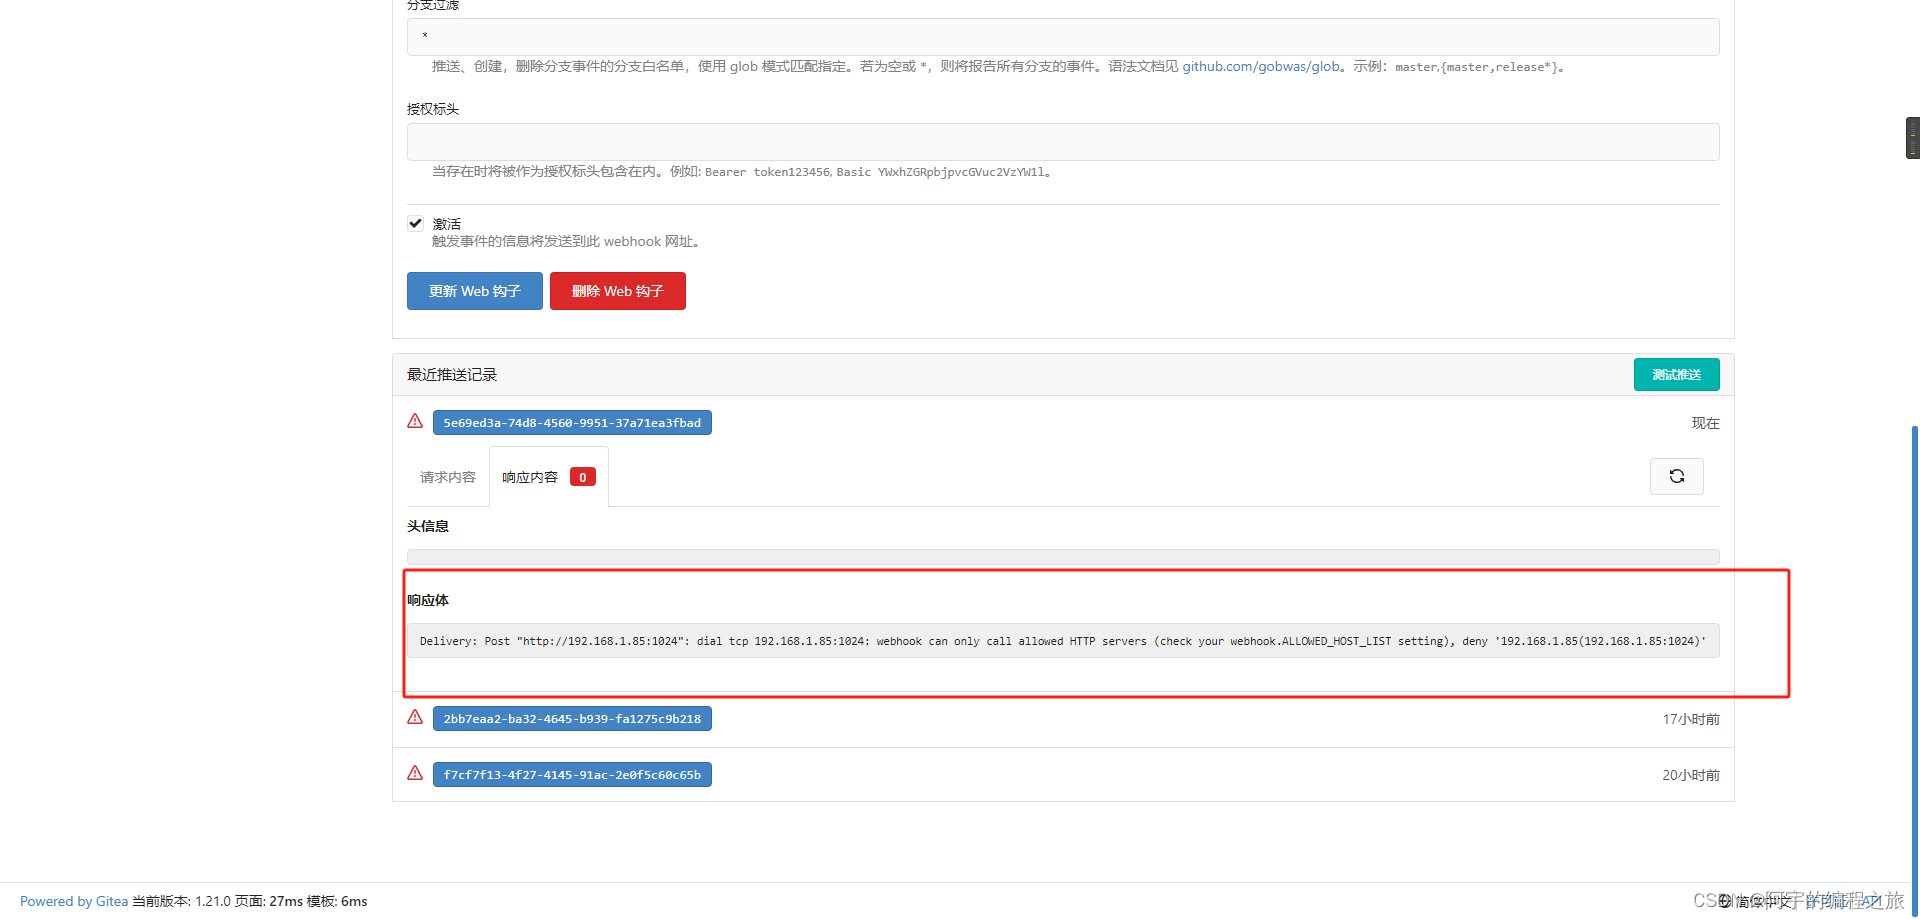Screen dimensions: 1920x919
Task: Switch to the 请求内容 tab
Action: 447,477
